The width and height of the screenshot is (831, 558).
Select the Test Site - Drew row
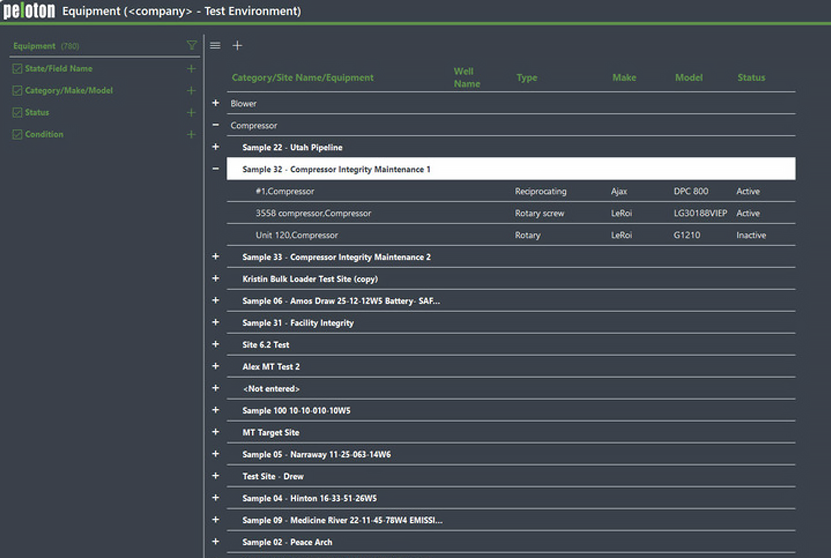[x=273, y=477]
